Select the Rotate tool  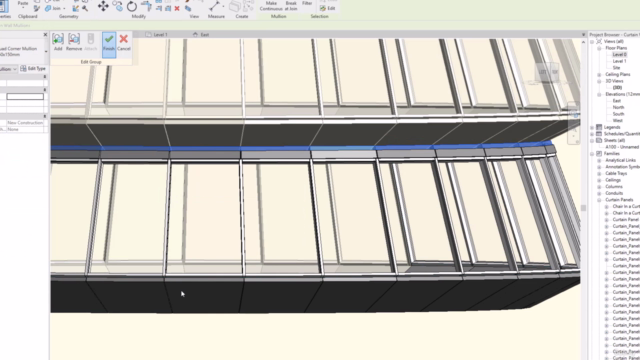[x=131, y=6]
